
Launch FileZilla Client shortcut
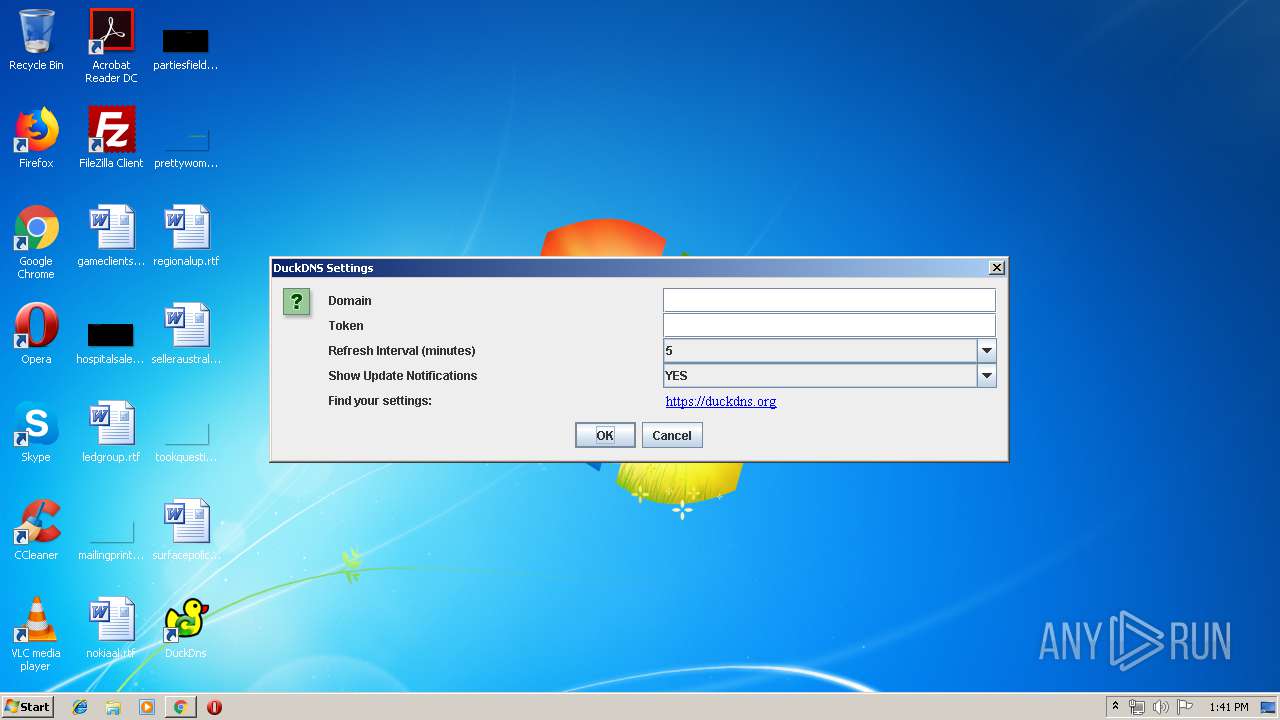(111, 138)
